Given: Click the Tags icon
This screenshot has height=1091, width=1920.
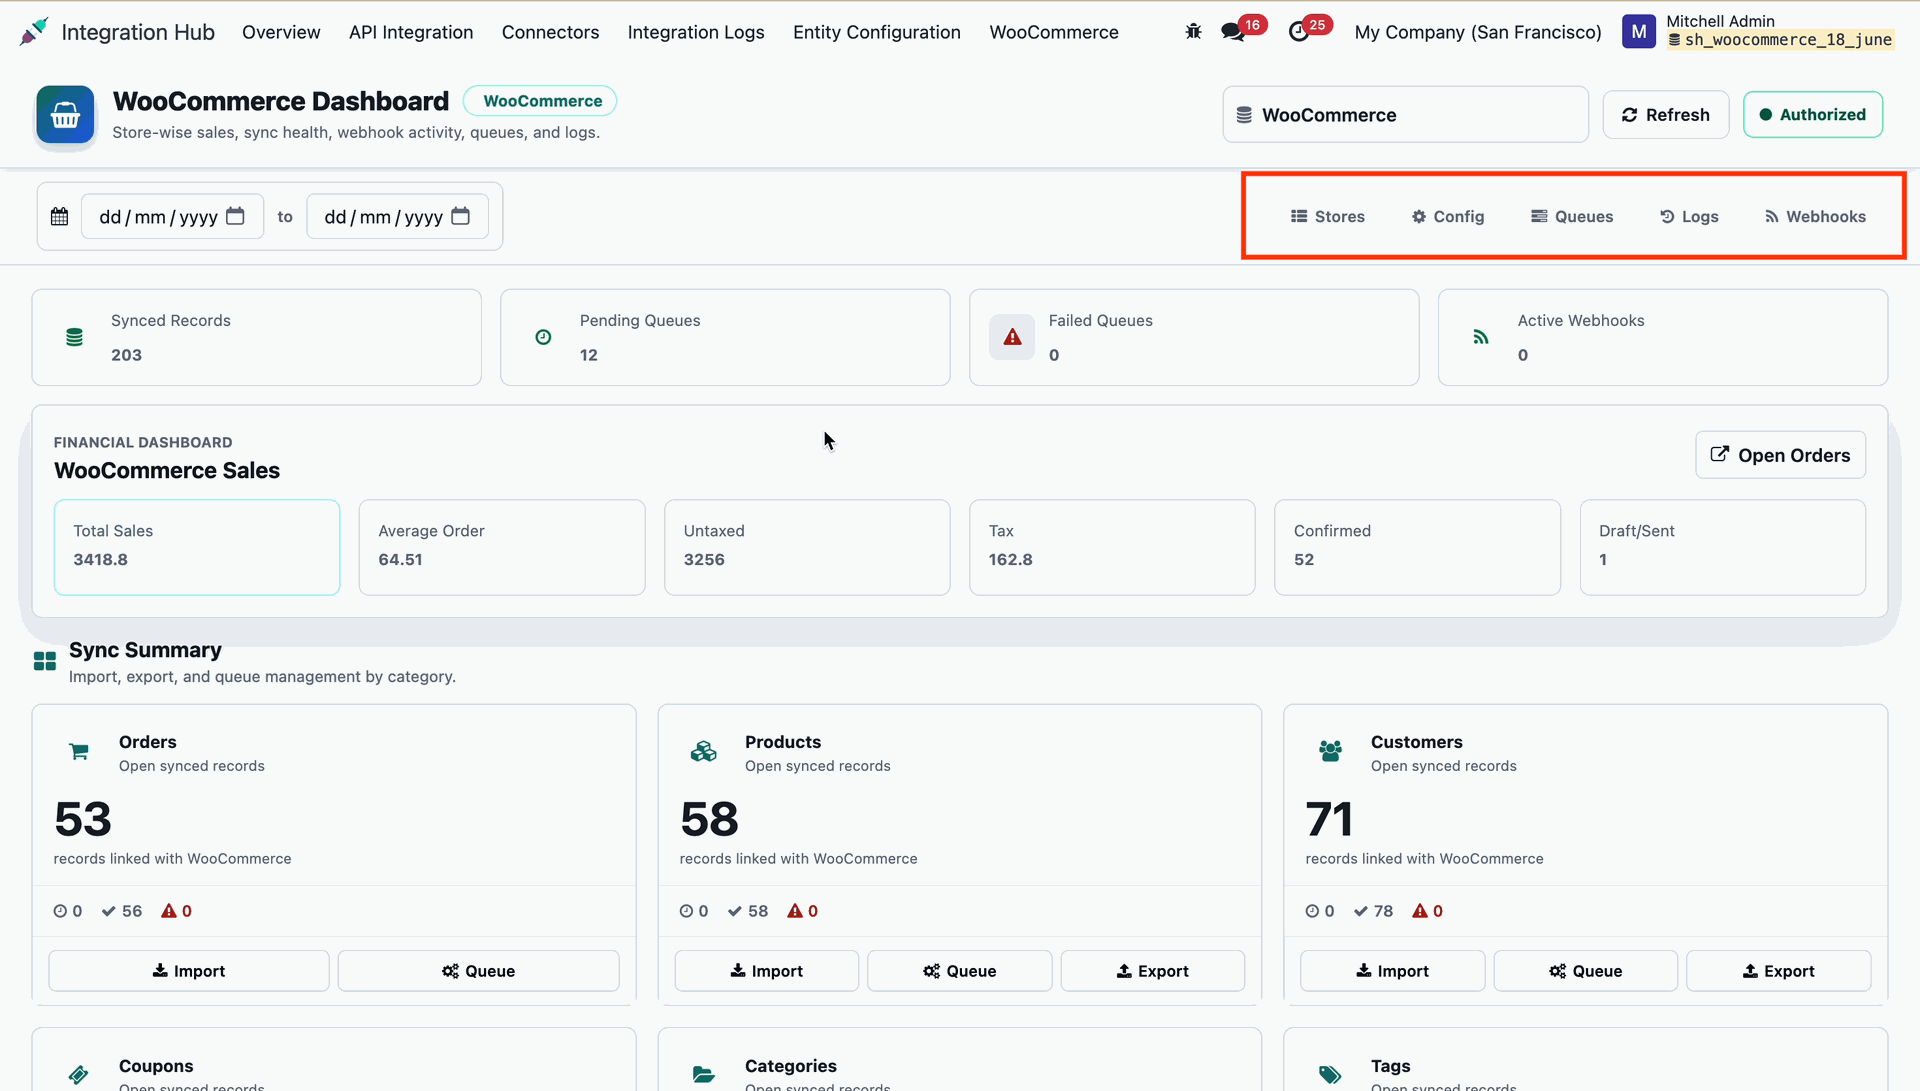Looking at the screenshot, I should (x=1330, y=1075).
